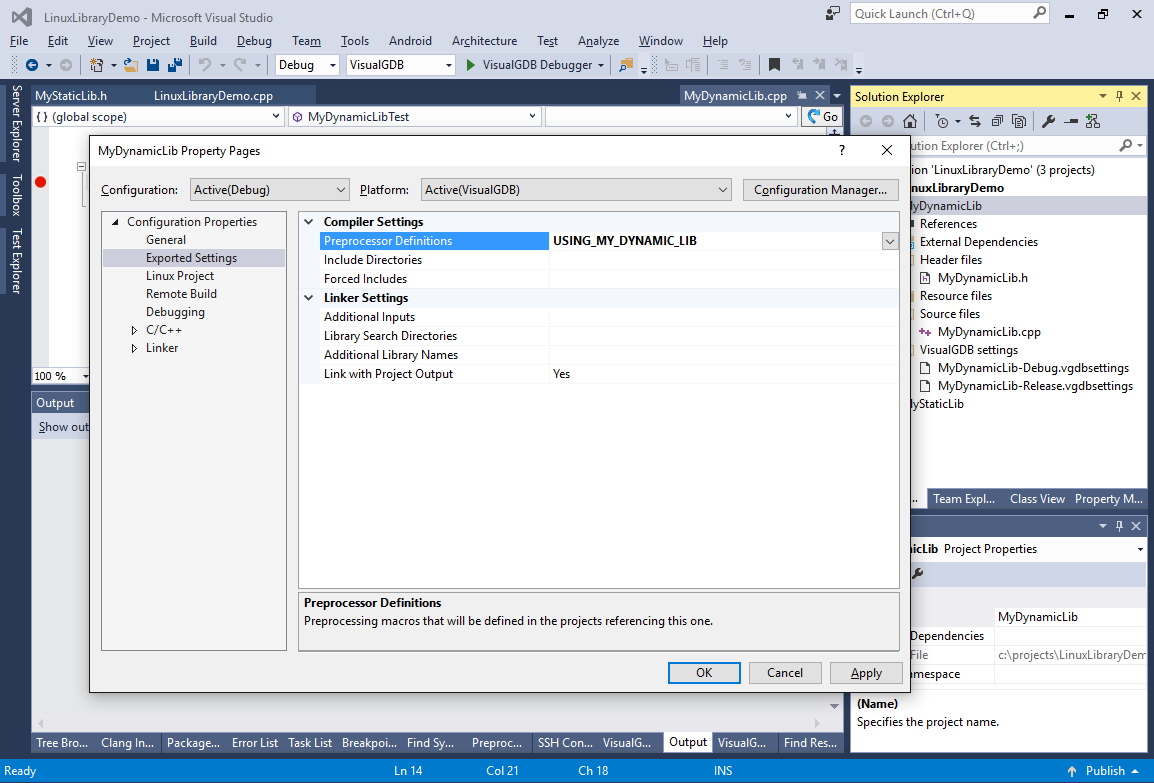This screenshot has height=783, width=1154.
Task: Switch to the LinuxLibraryDemo.cpp editor tab
Action: click(213, 96)
